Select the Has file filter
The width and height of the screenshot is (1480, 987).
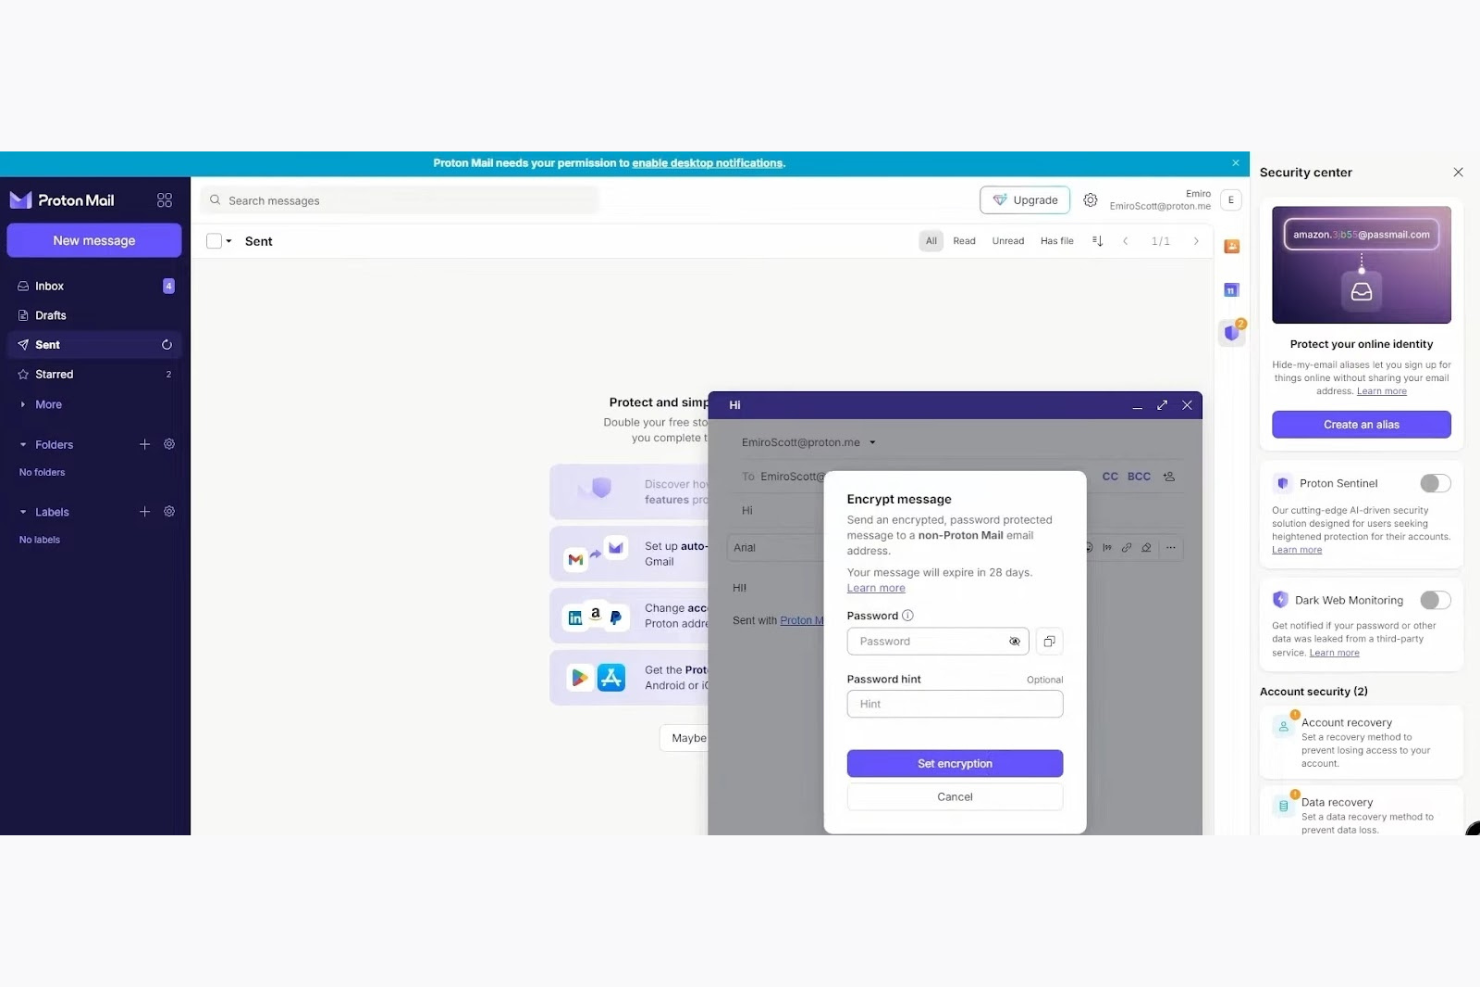(x=1057, y=241)
